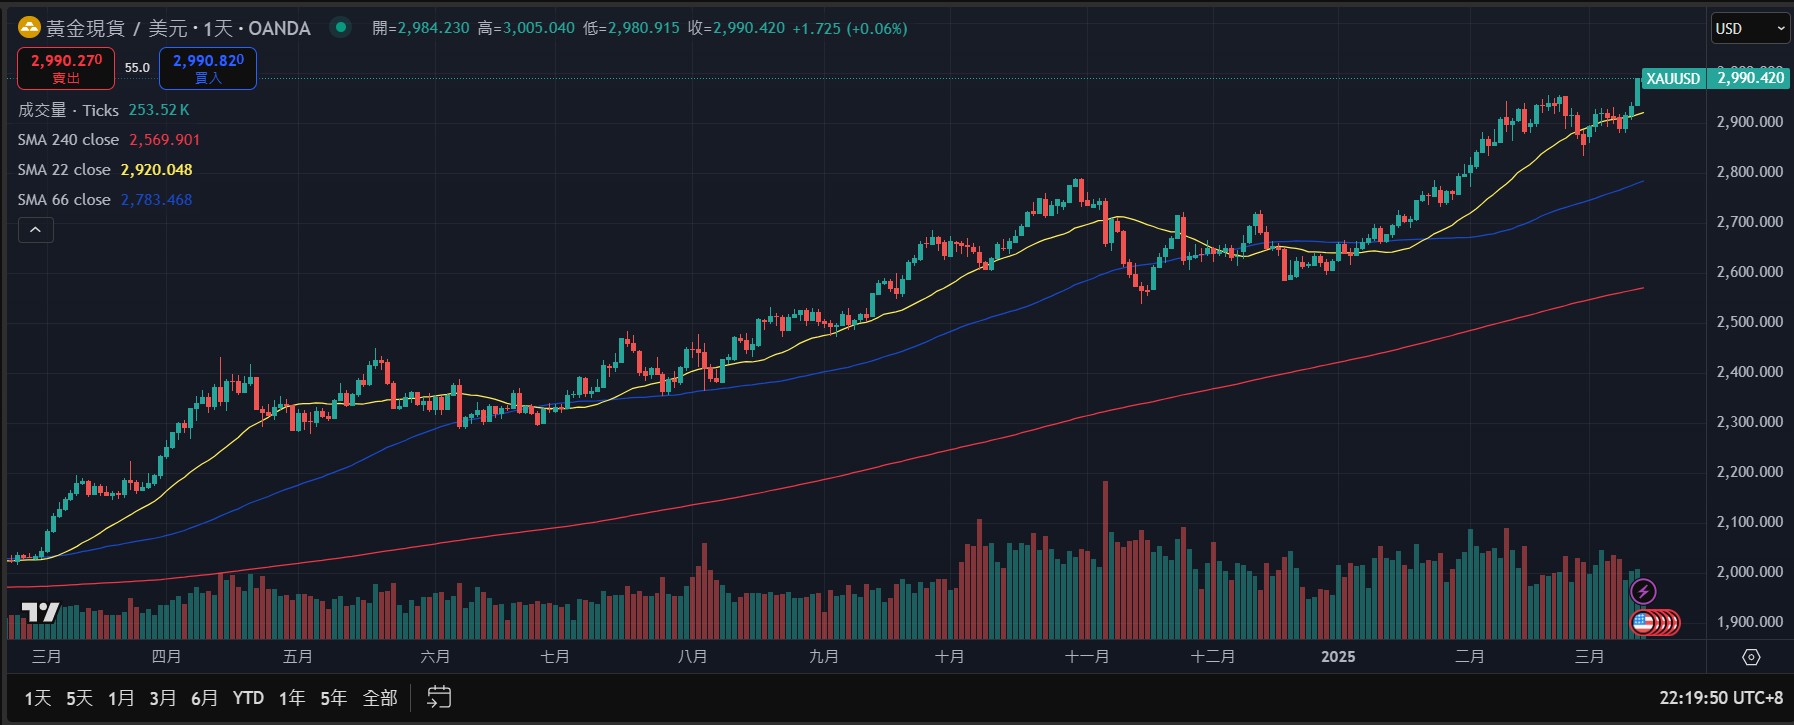Screen dimensions: 1794x725
Task: Switch to the YTD time range
Action: pyautogui.click(x=248, y=698)
